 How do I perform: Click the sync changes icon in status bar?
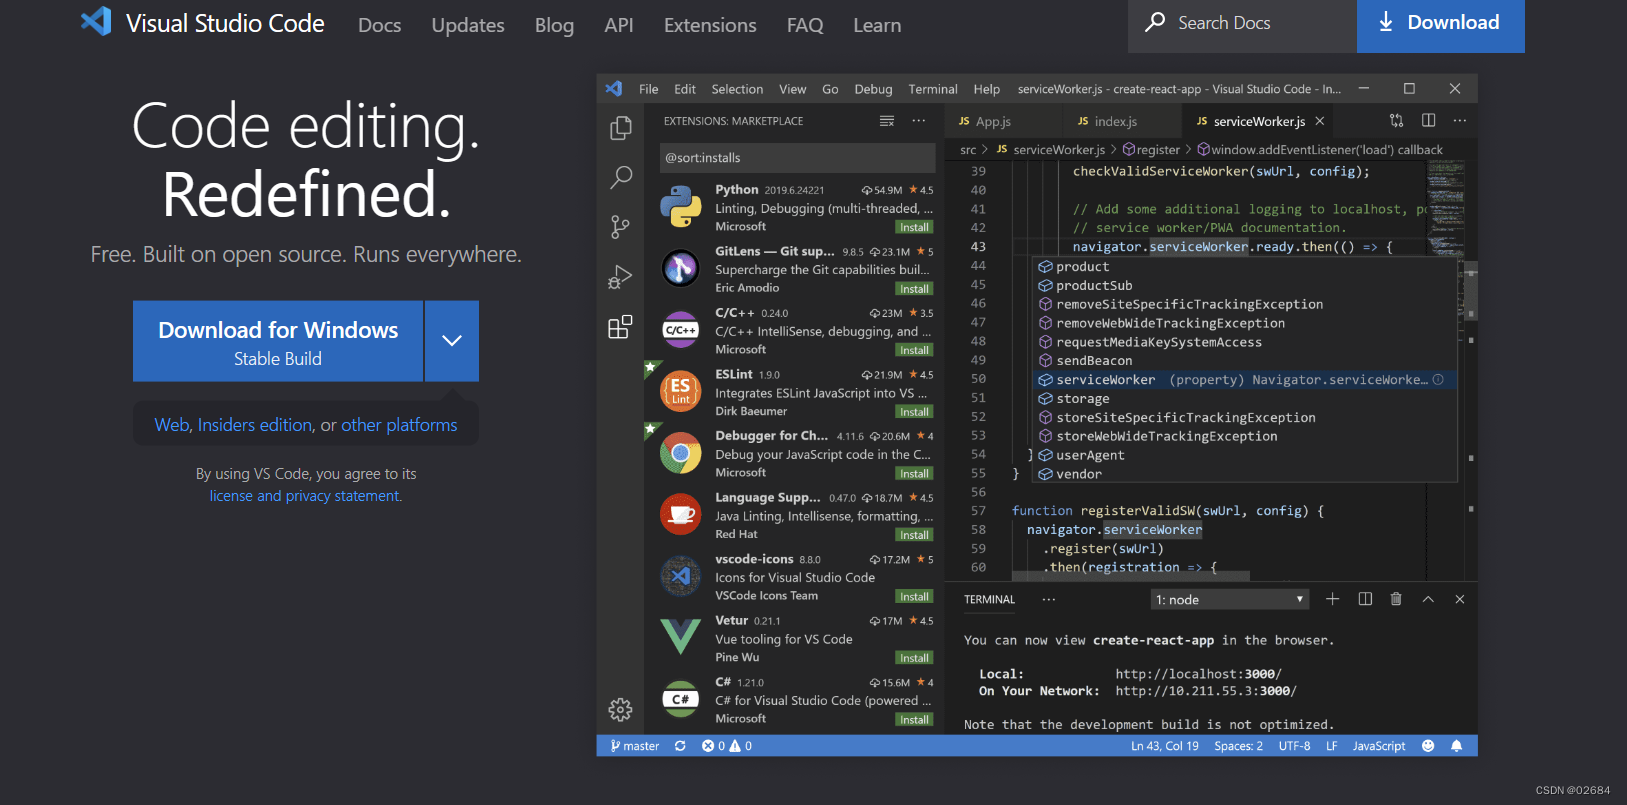(x=680, y=746)
